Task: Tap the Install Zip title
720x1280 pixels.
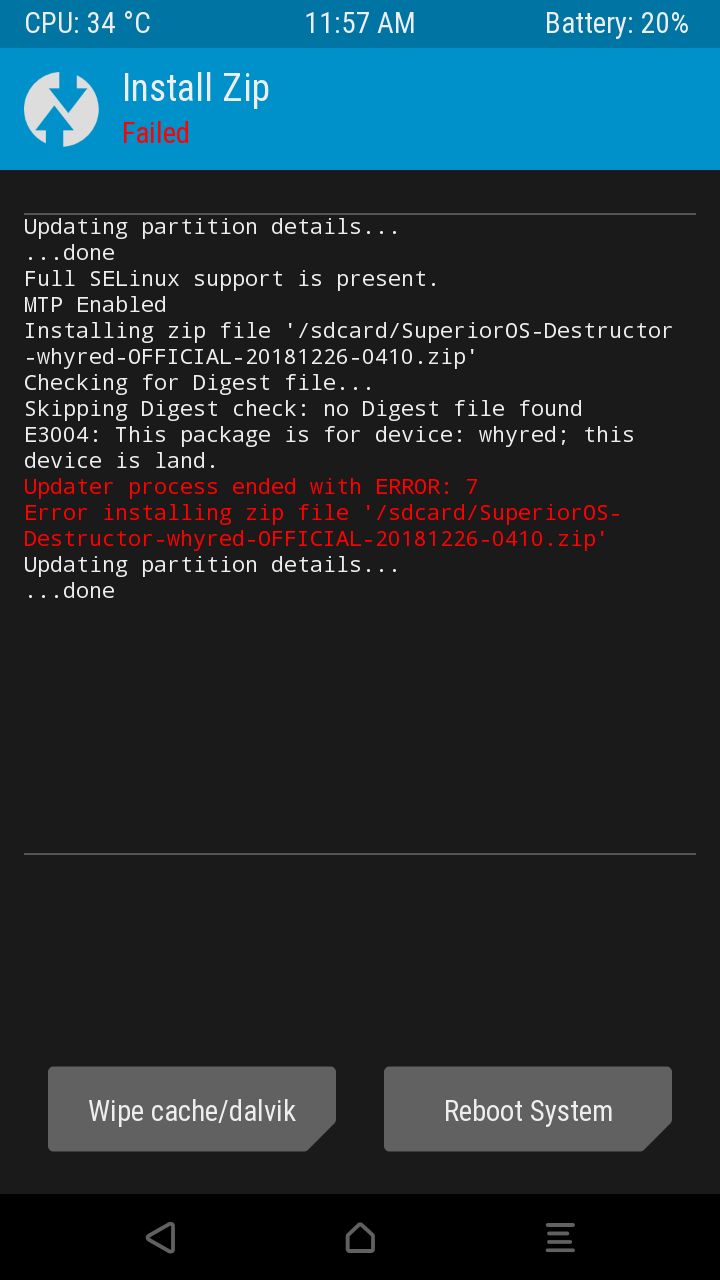Action: point(196,88)
